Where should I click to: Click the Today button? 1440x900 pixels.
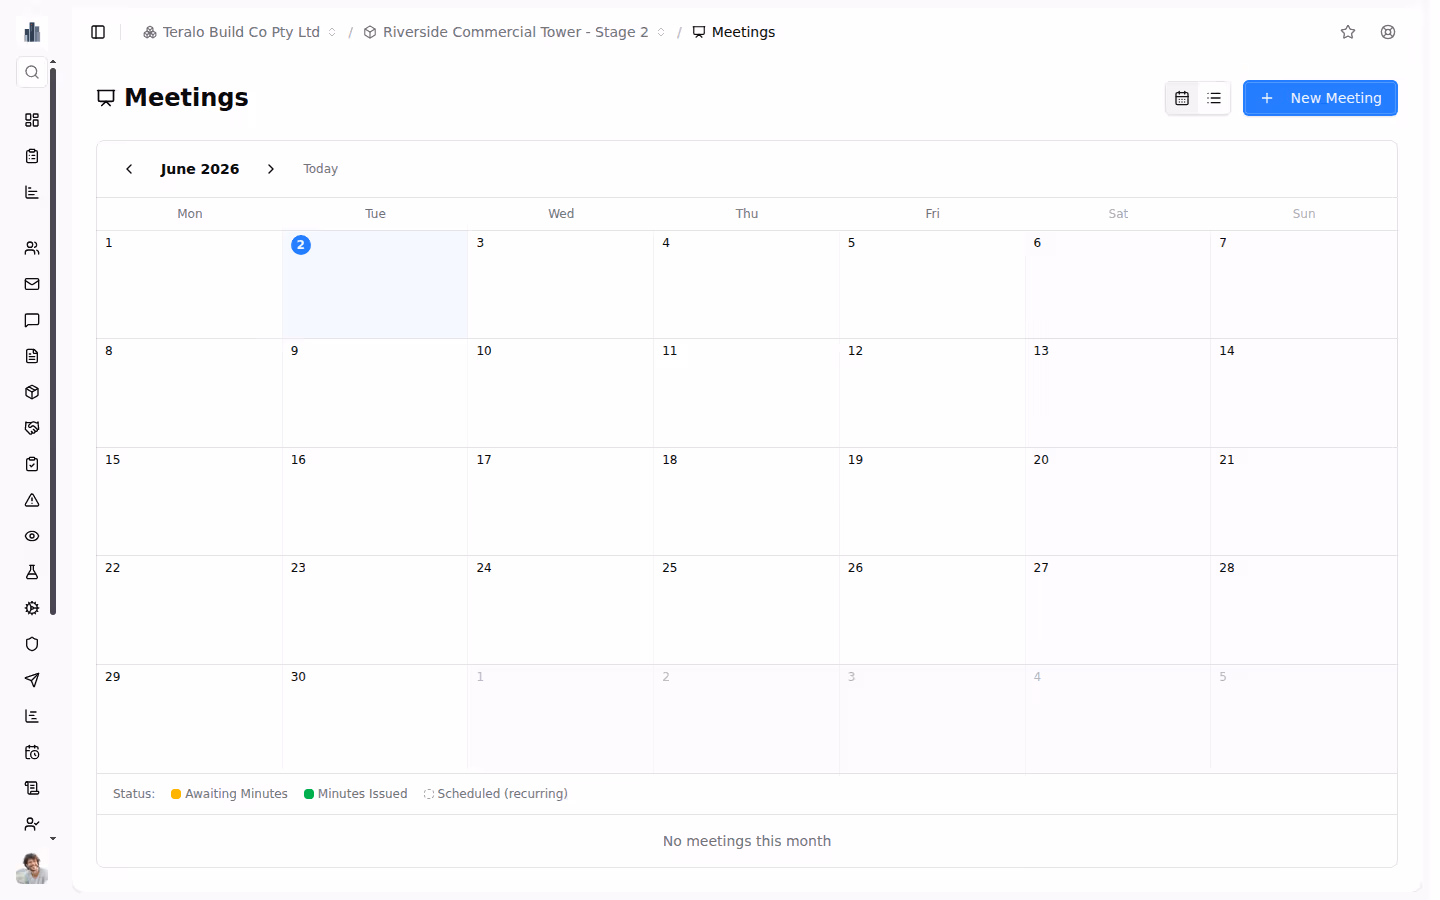click(321, 169)
